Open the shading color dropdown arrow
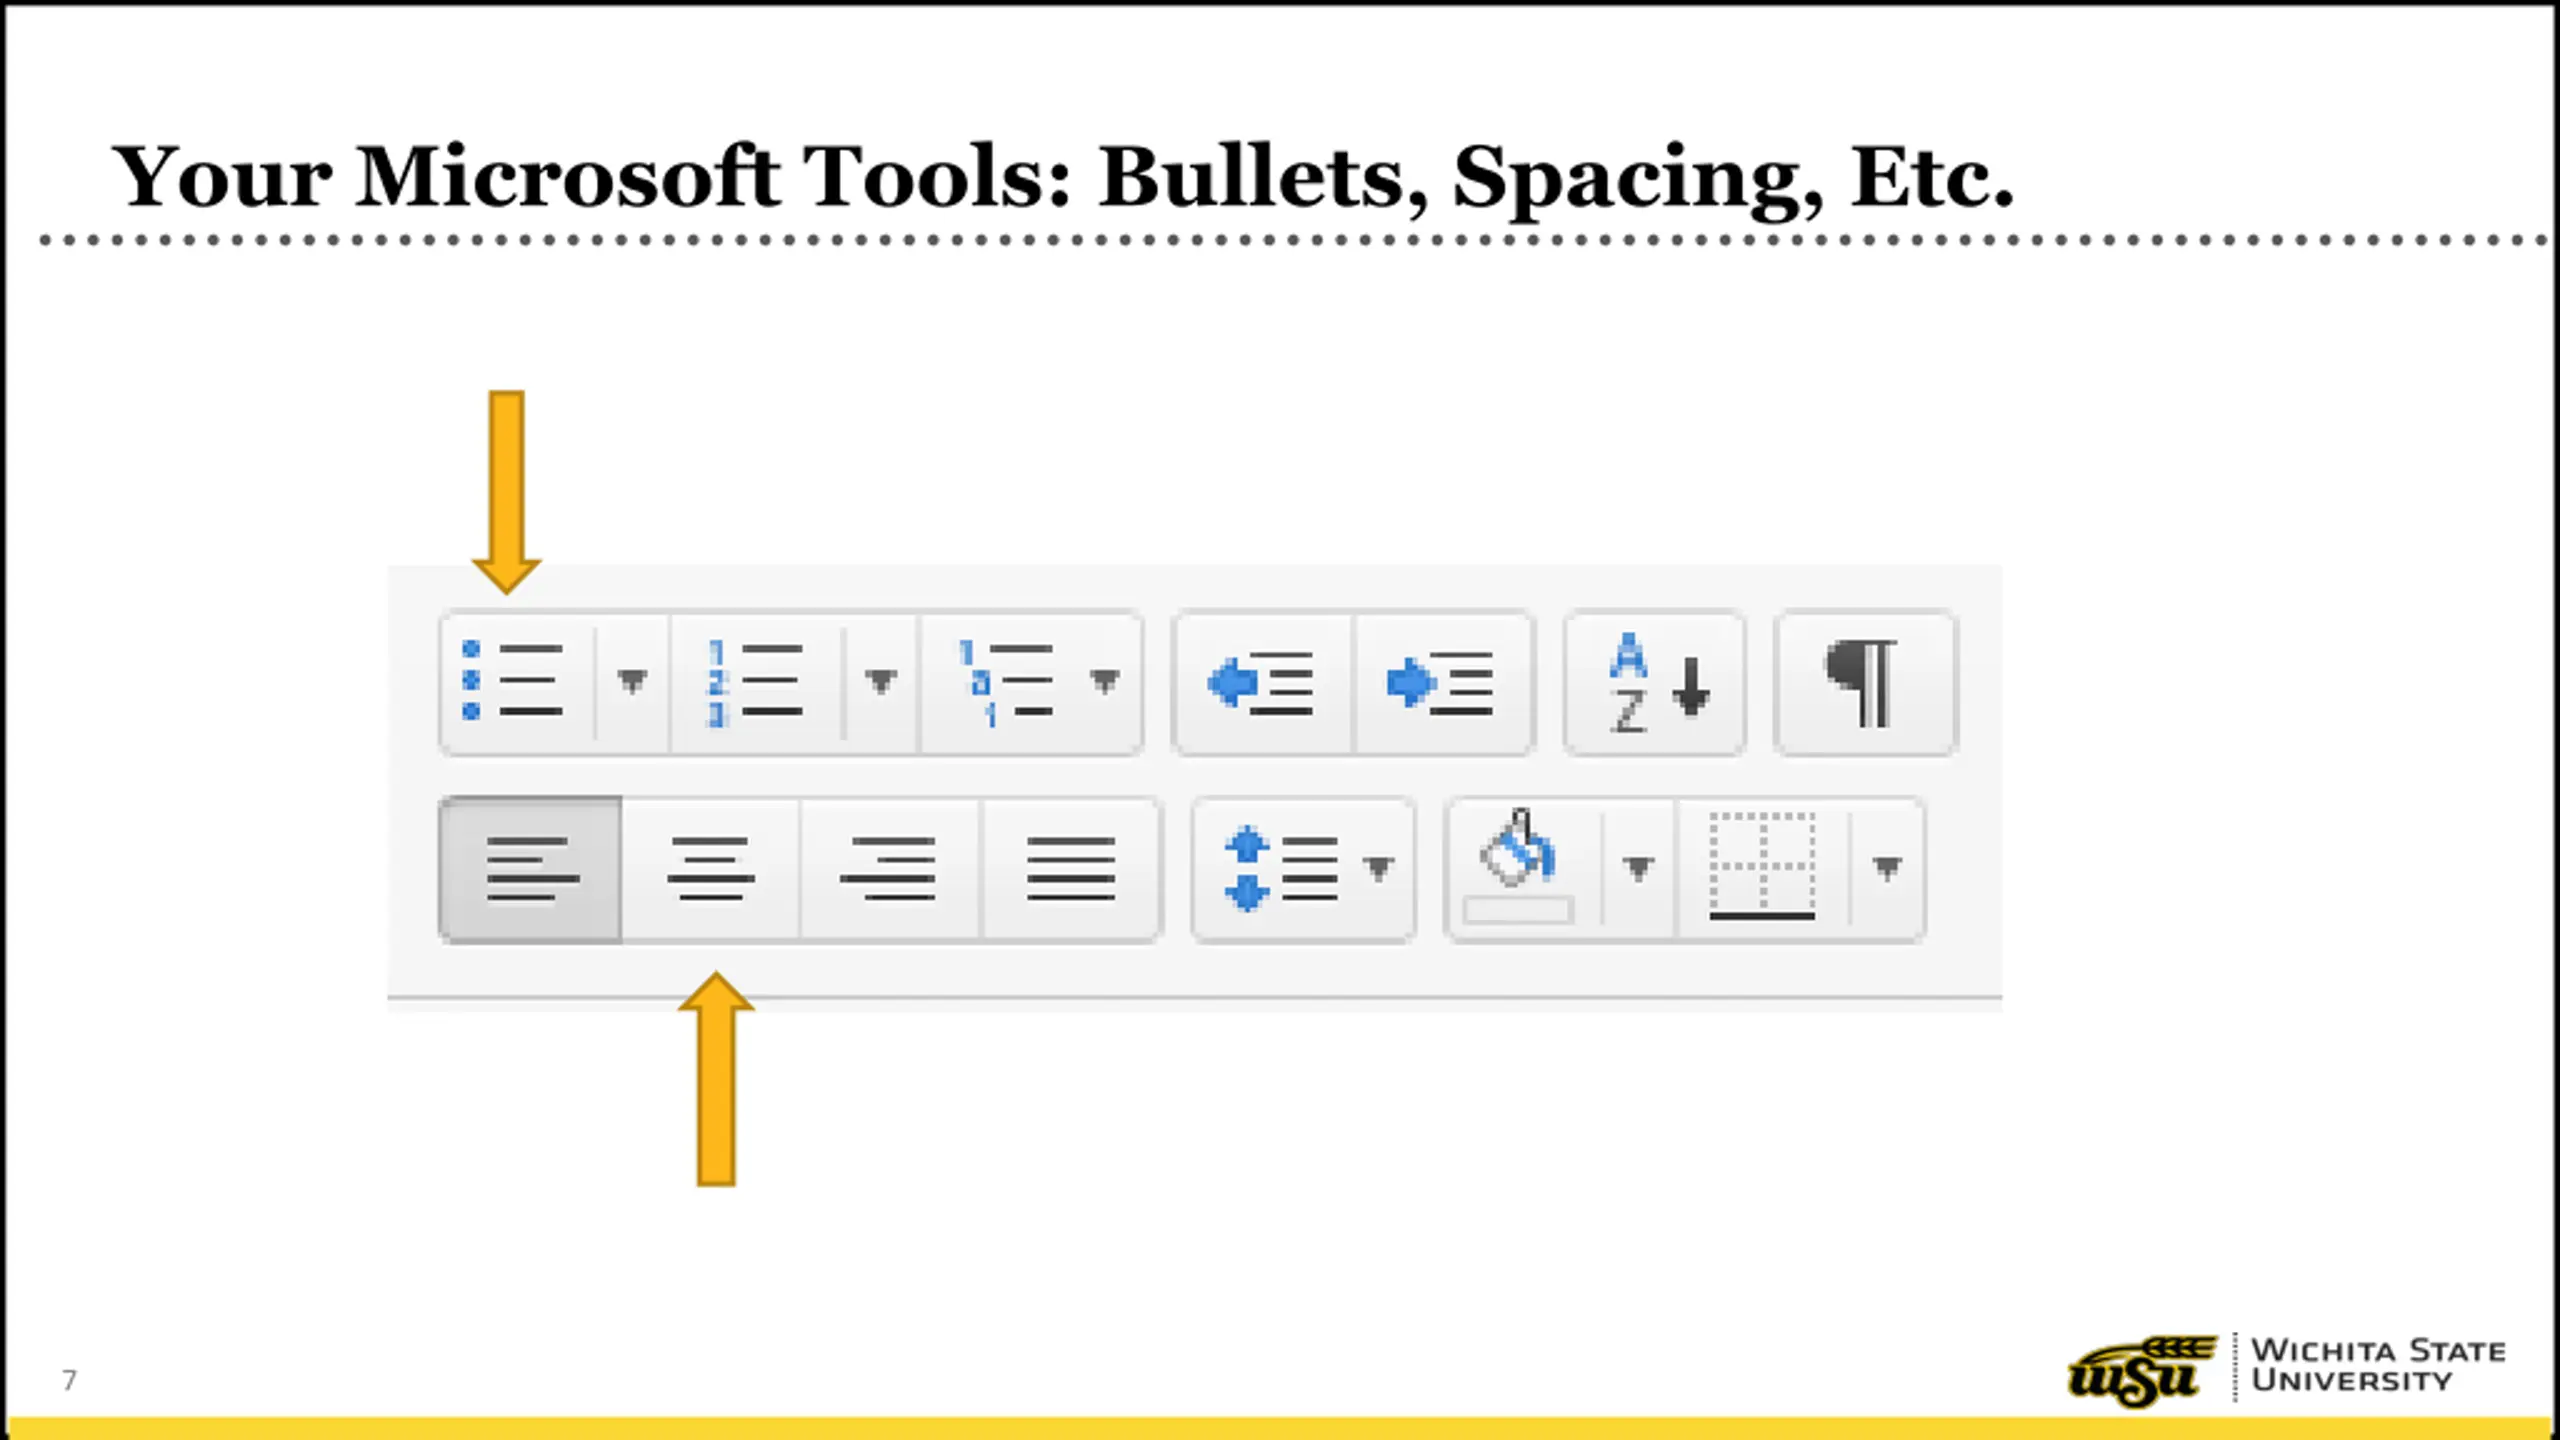 1638,868
